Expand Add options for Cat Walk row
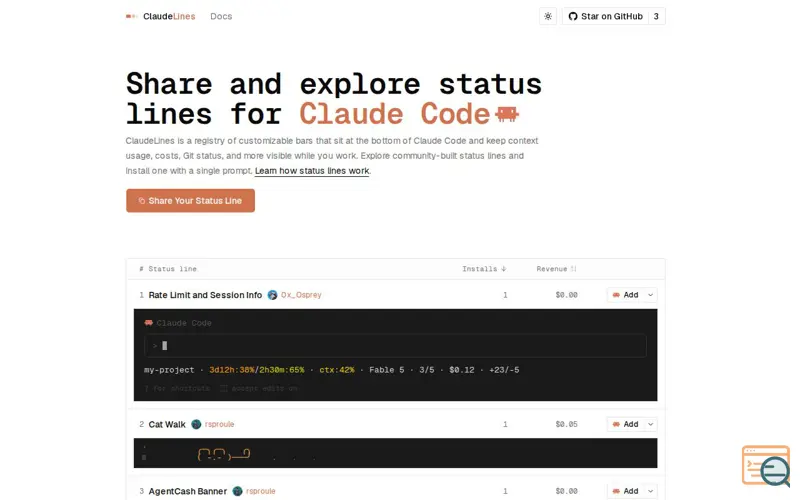800x500 pixels. 651,424
